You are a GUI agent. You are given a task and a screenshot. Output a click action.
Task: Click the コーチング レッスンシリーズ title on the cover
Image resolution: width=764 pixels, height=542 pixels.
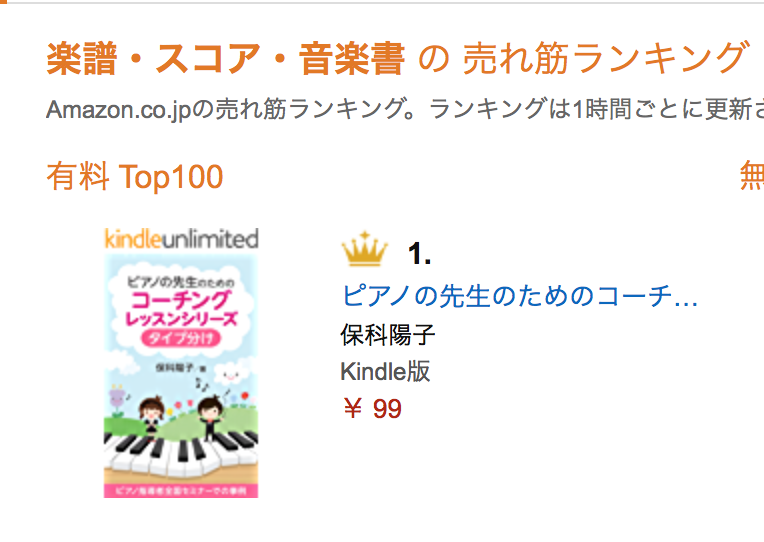coord(180,309)
